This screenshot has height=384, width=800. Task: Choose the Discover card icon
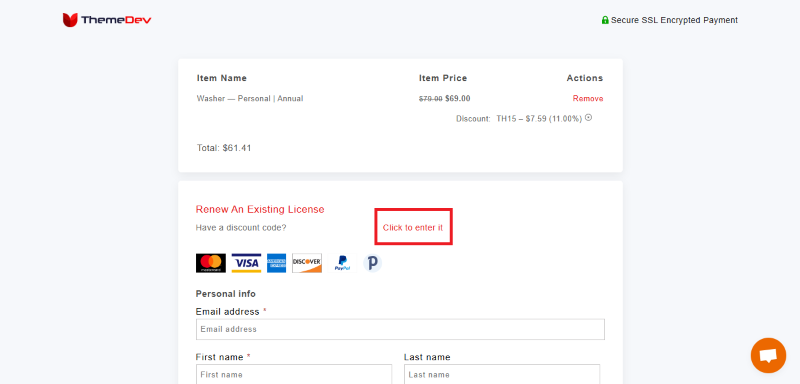[307, 263]
